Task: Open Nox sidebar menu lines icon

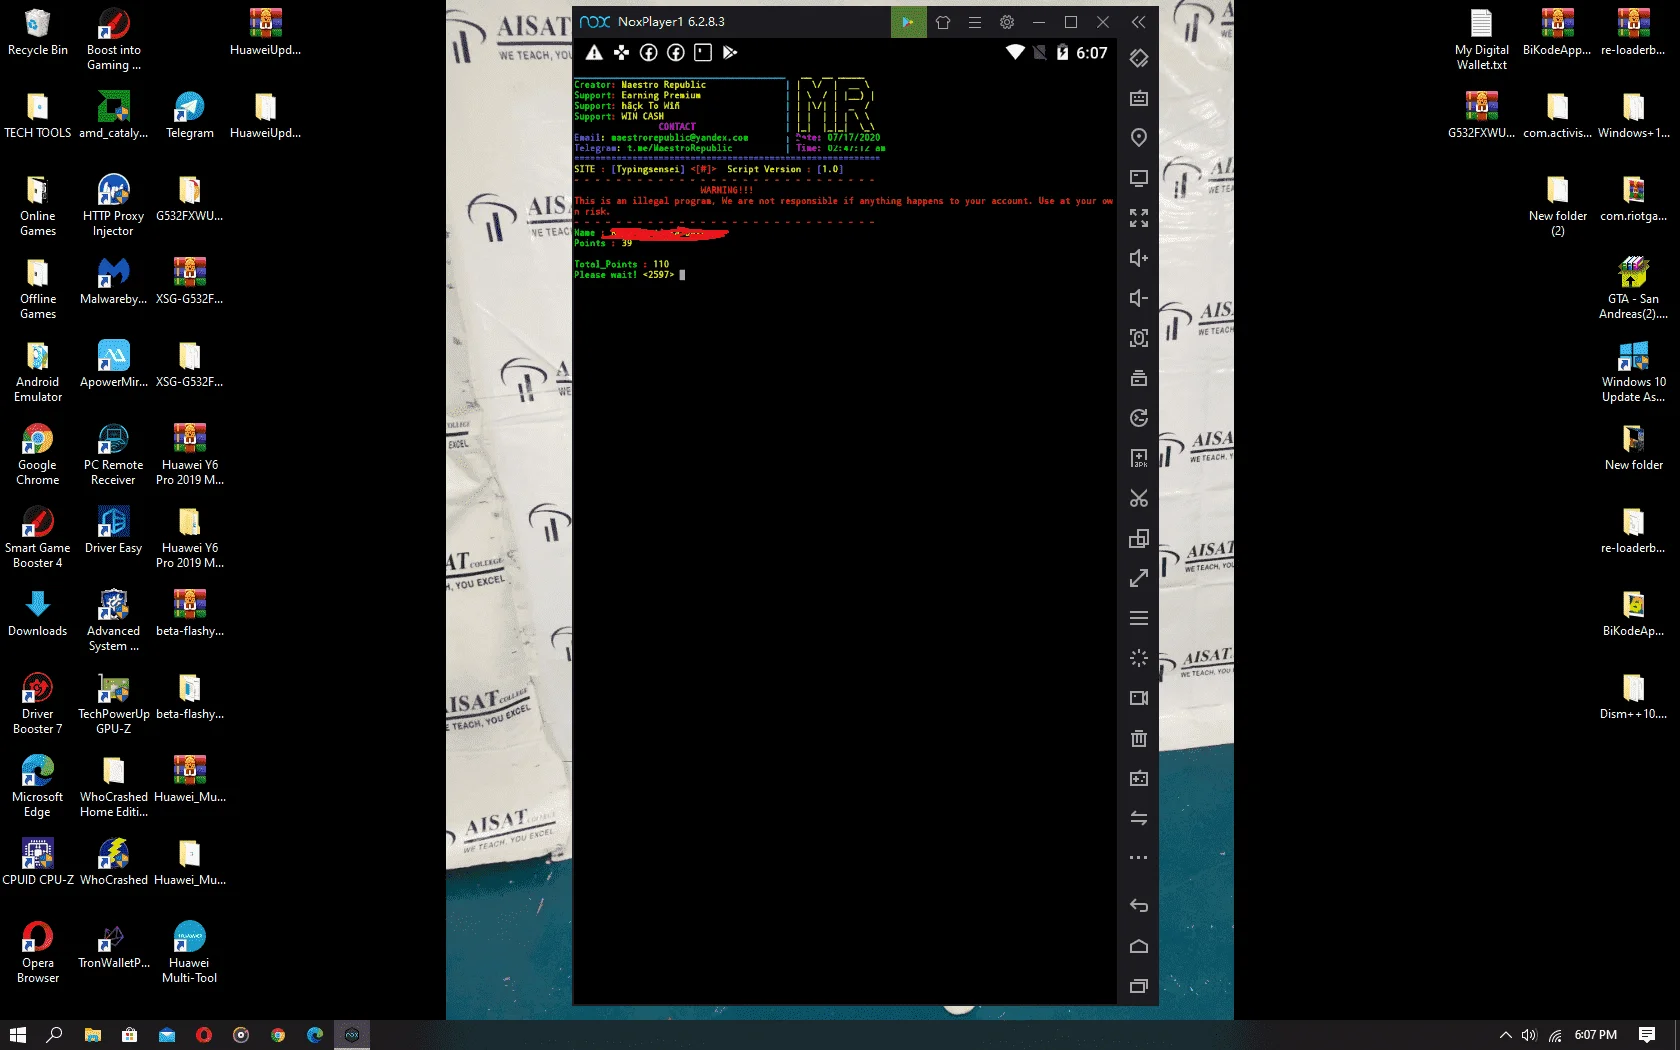Action: [1138, 618]
